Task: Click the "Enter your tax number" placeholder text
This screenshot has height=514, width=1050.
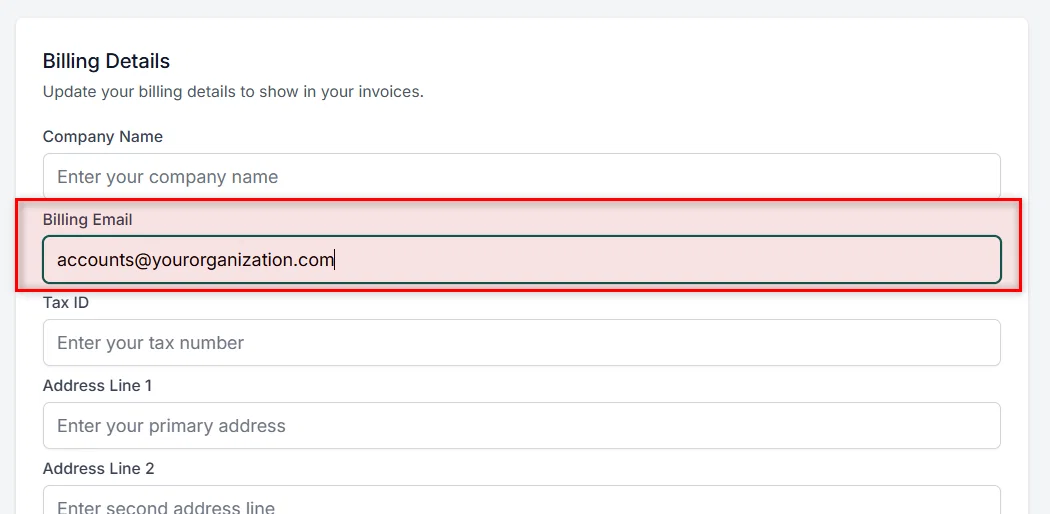Action: [151, 343]
